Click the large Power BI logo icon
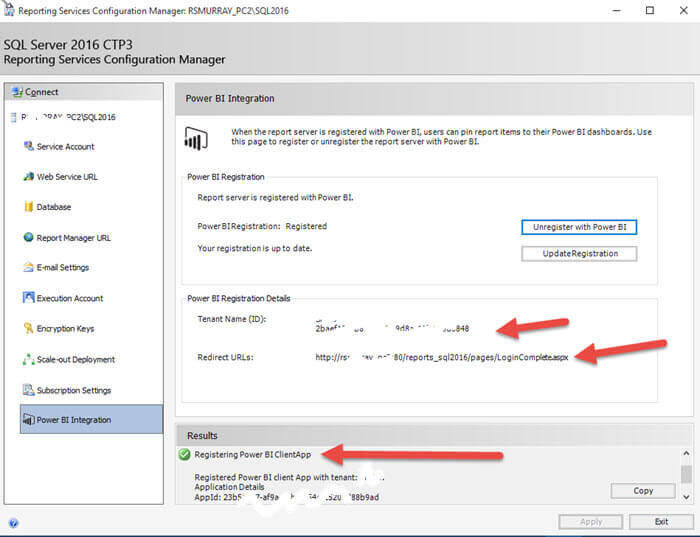Image resolution: width=700 pixels, height=537 pixels. [x=196, y=138]
